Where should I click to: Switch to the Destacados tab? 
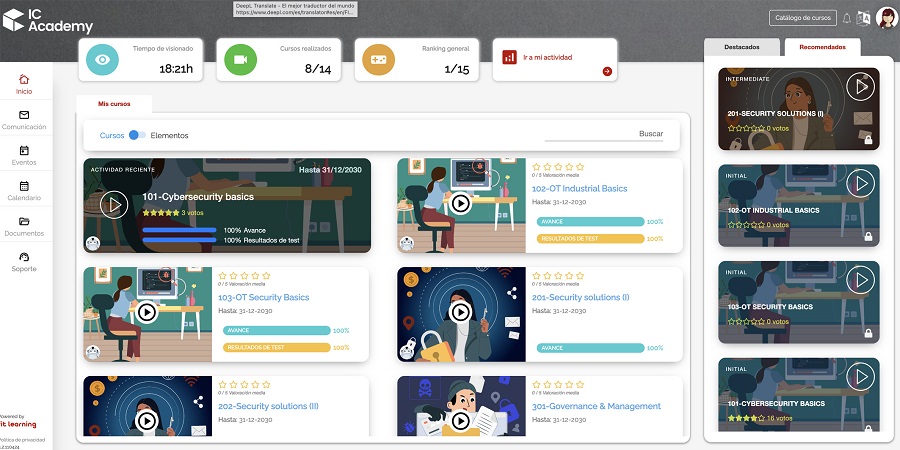click(x=741, y=47)
